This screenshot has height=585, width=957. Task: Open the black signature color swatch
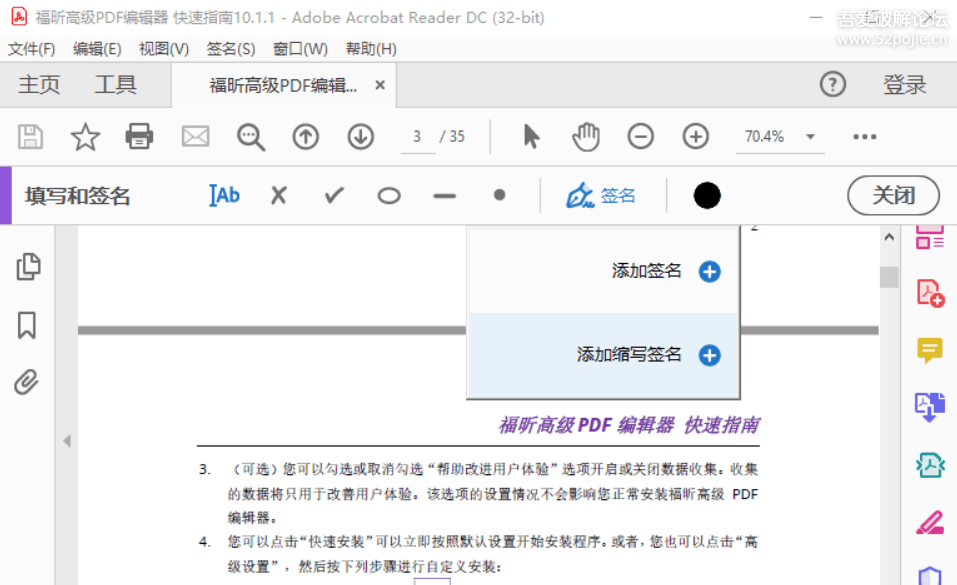pyautogui.click(x=706, y=195)
